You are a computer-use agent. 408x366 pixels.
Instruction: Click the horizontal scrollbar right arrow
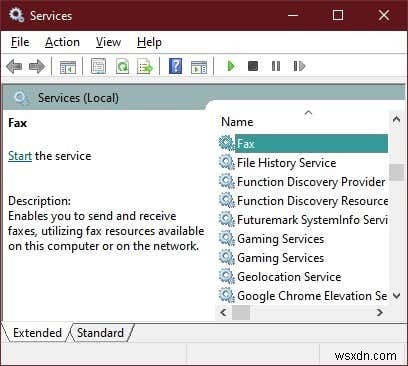click(380, 312)
